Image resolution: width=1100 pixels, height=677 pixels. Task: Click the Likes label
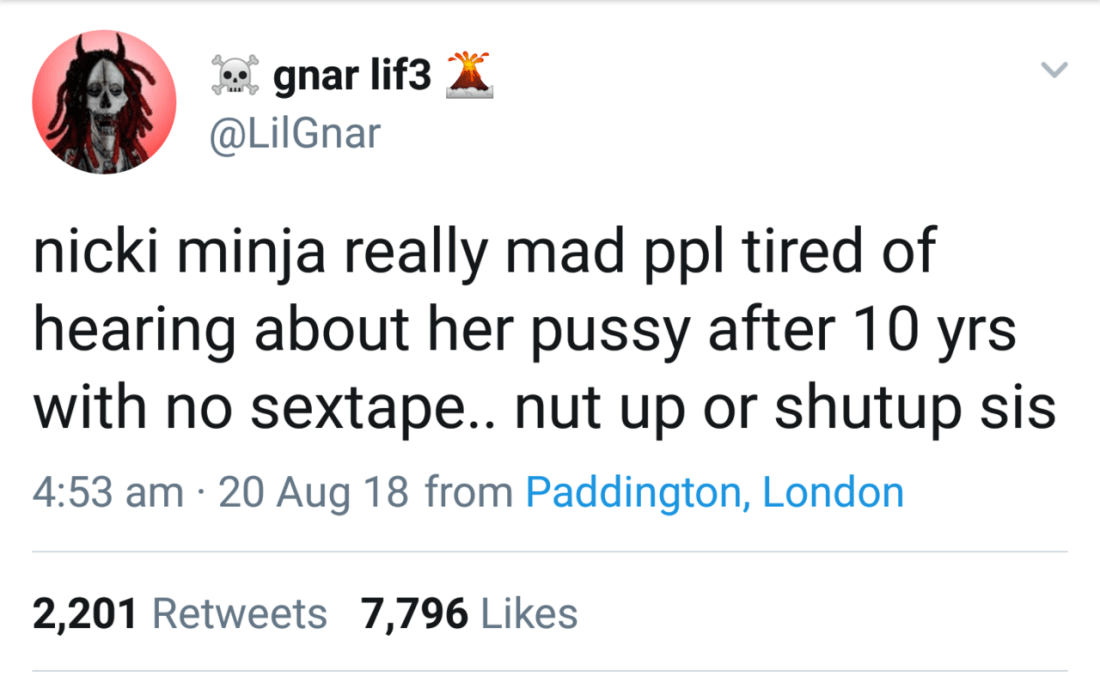click(529, 613)
